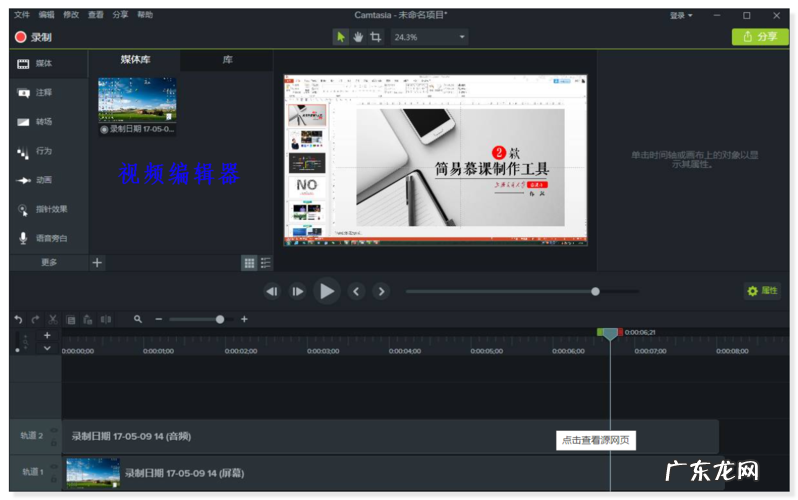Toggle lock on 轨道 1
Viewport: 798px width, 500px height.
coord(54,477)
